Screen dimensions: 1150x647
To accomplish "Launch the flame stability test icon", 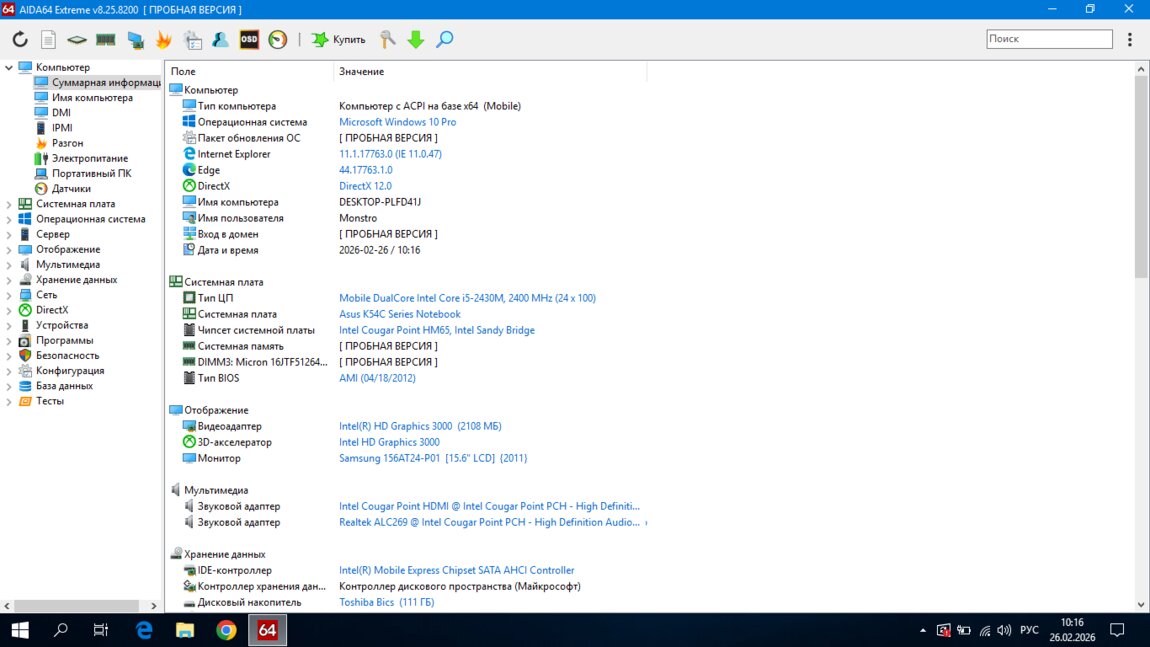I will (x=164, y=40).
